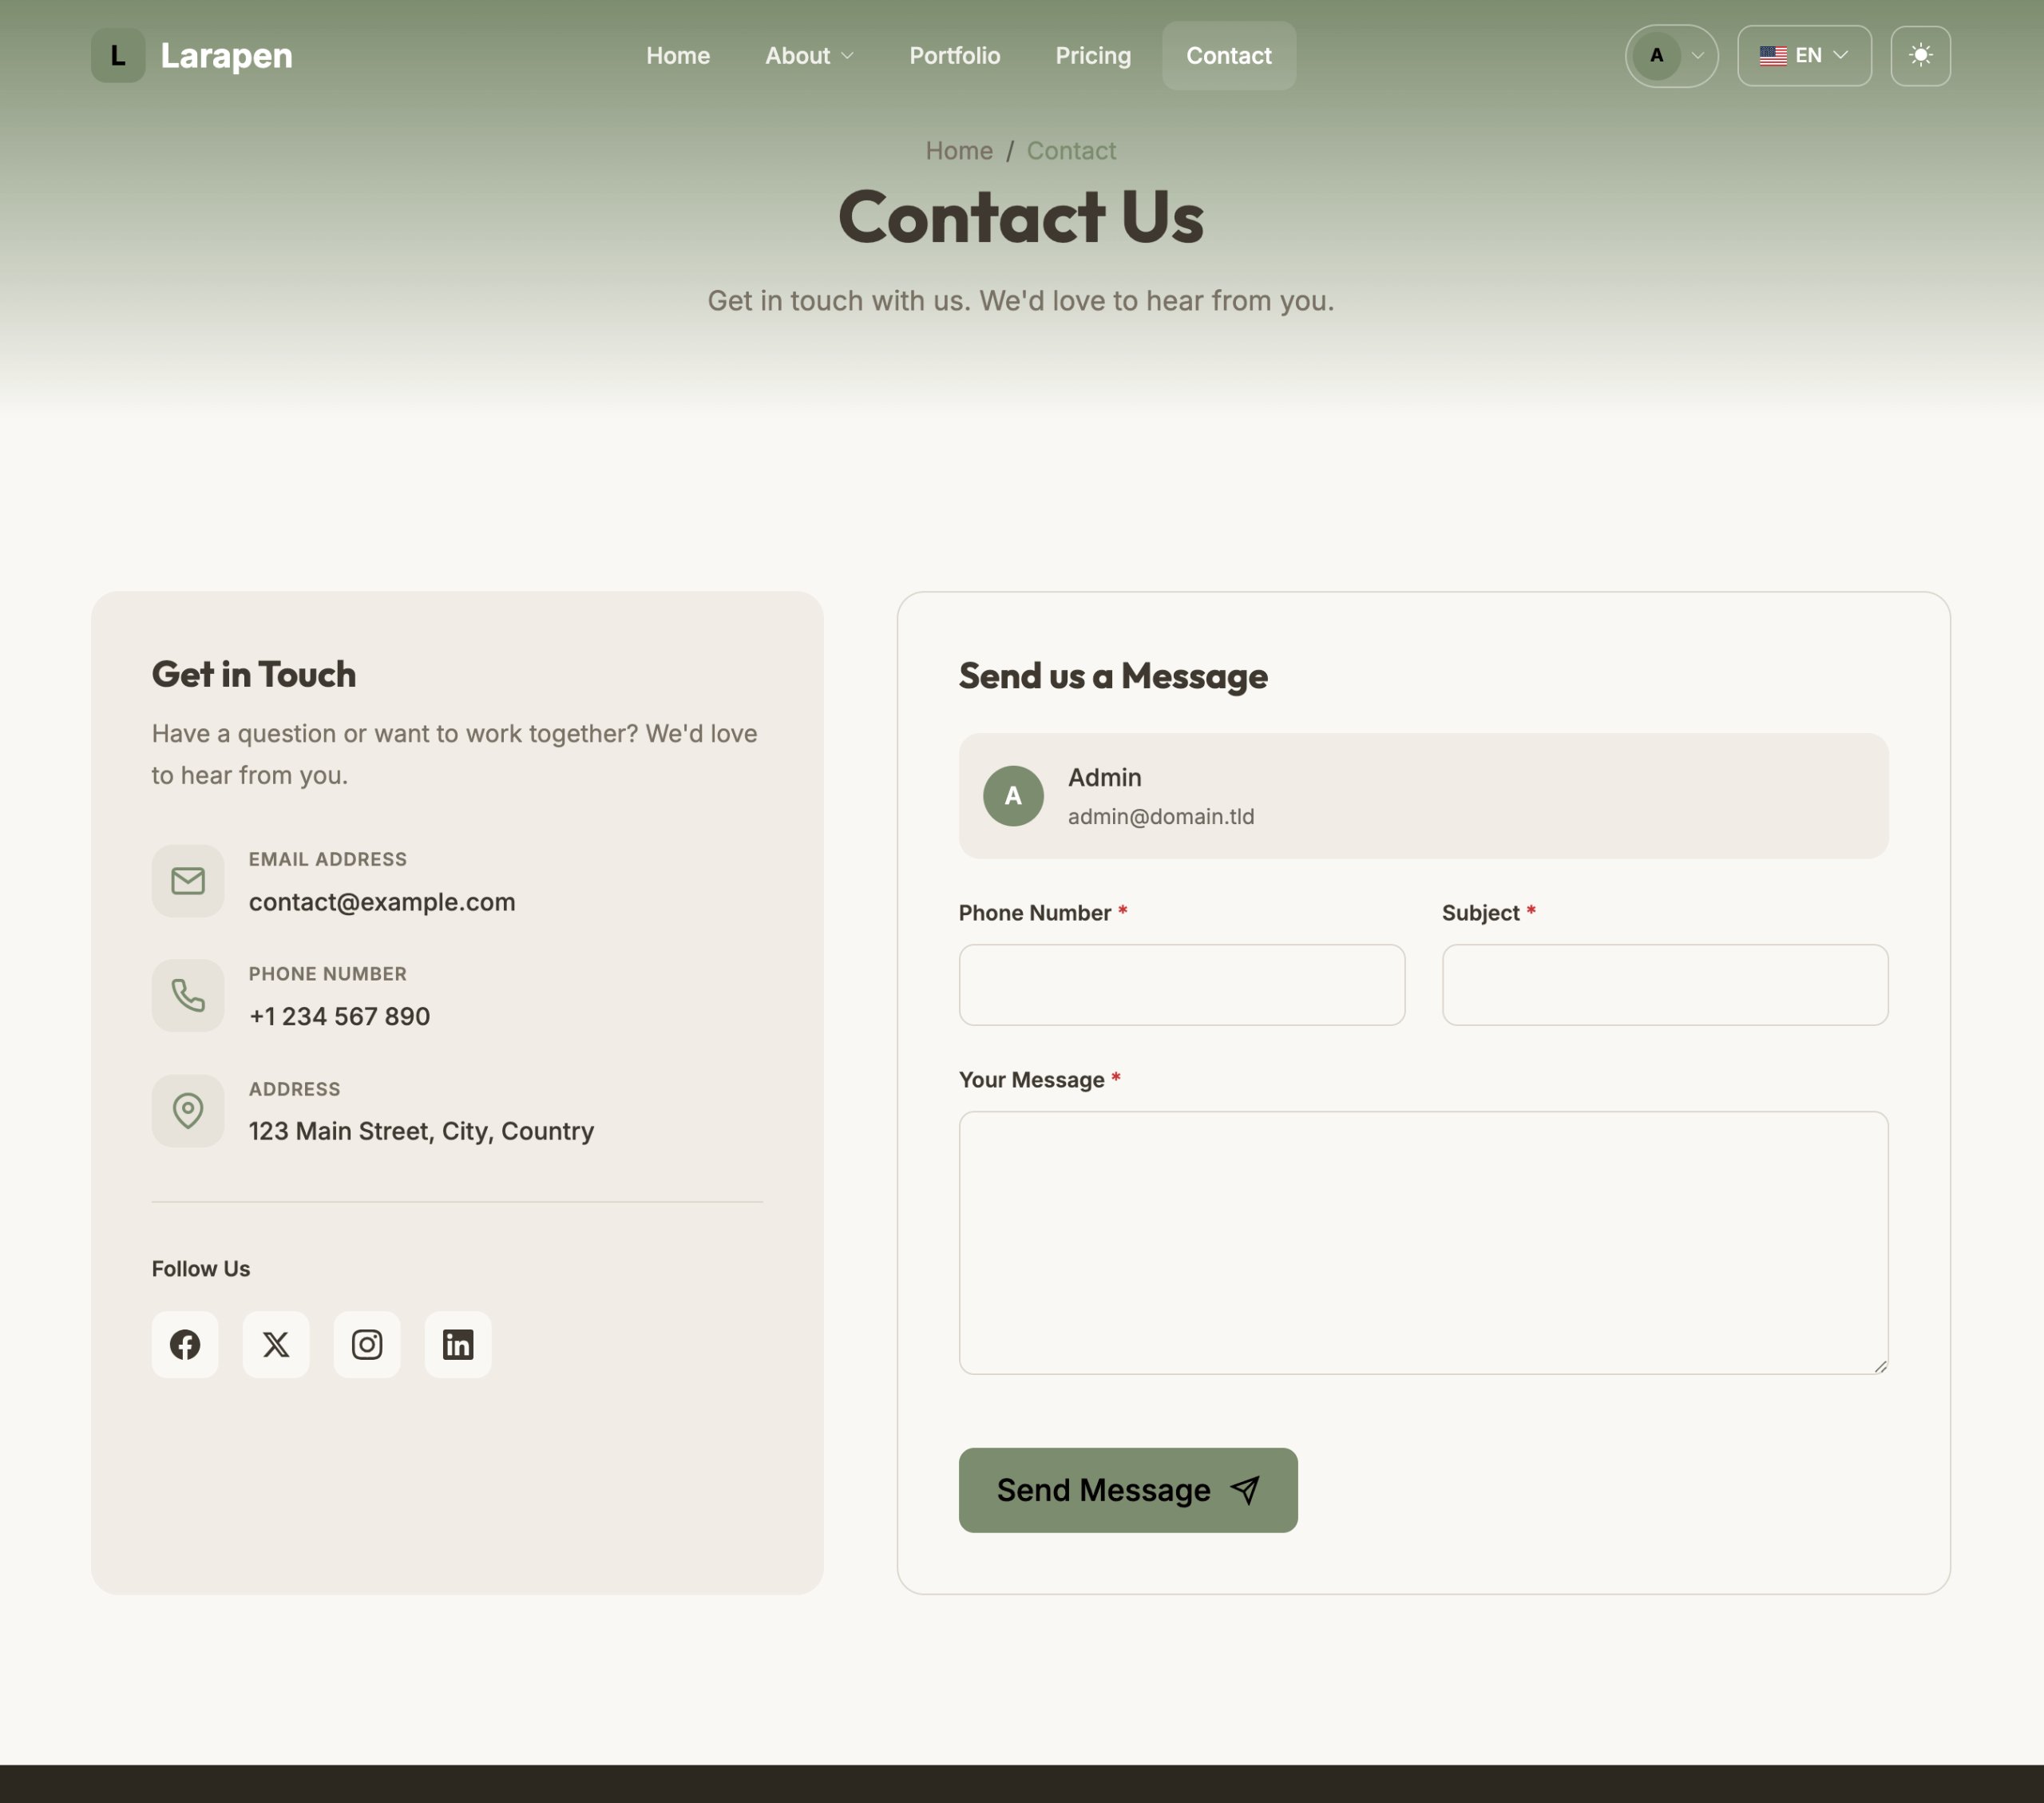This screenshot has height=1803, width=2044.
Task: Click inside the Your Message textarea
Action: (1422, 1241)
